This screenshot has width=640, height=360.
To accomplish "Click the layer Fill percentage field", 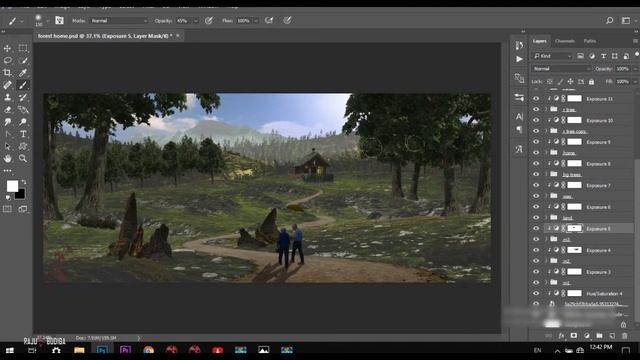I will (x=623, y=82).
